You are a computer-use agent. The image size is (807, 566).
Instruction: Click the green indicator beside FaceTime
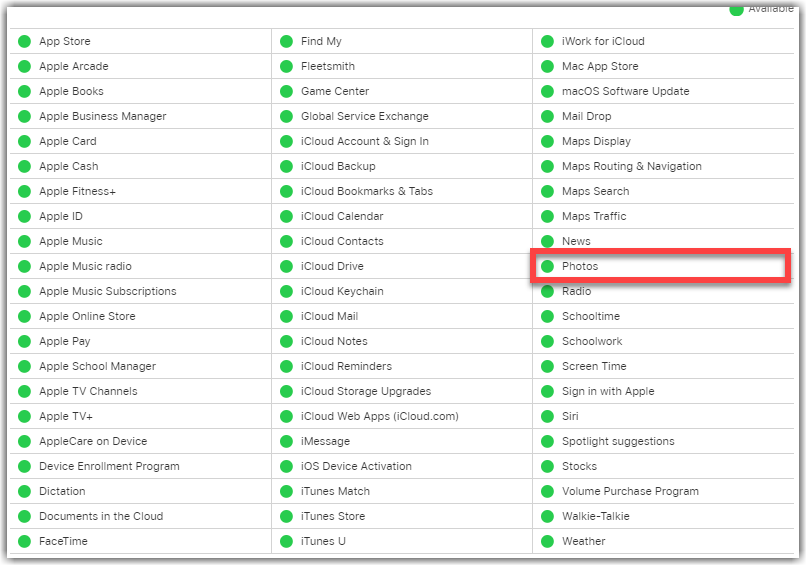[24, 542]
